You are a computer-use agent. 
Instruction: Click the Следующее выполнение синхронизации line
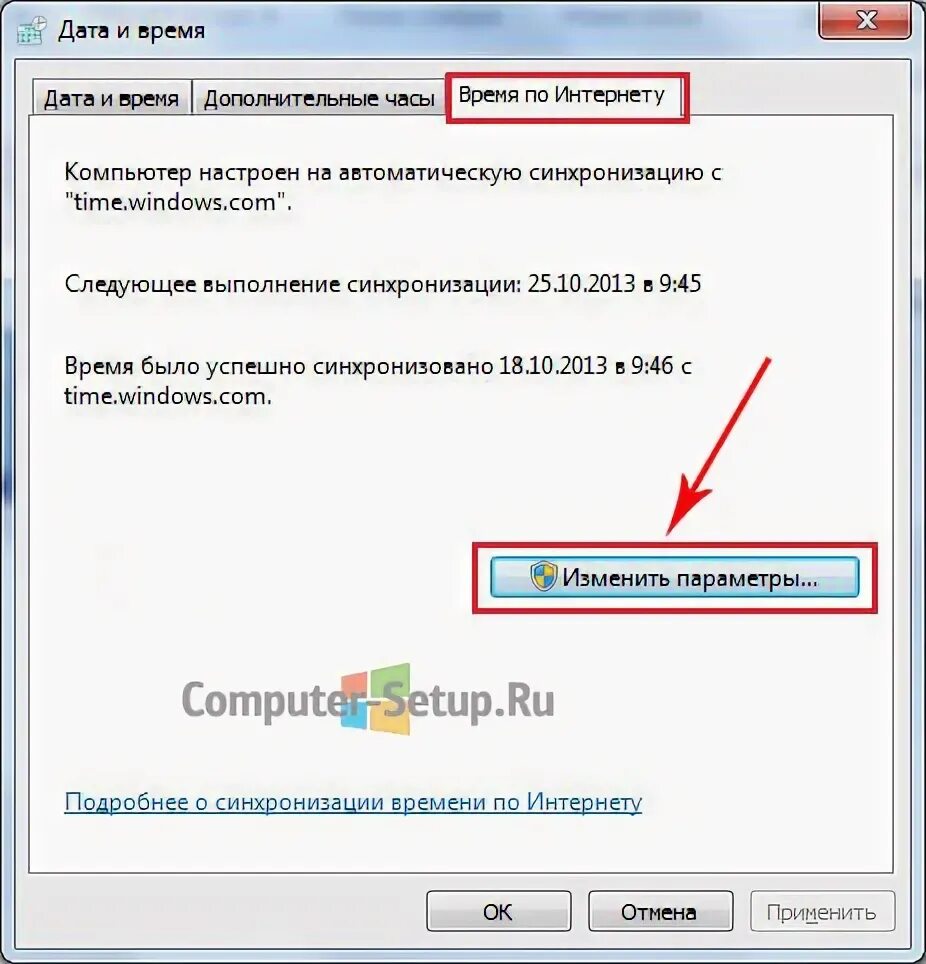[x=382, y=284]
